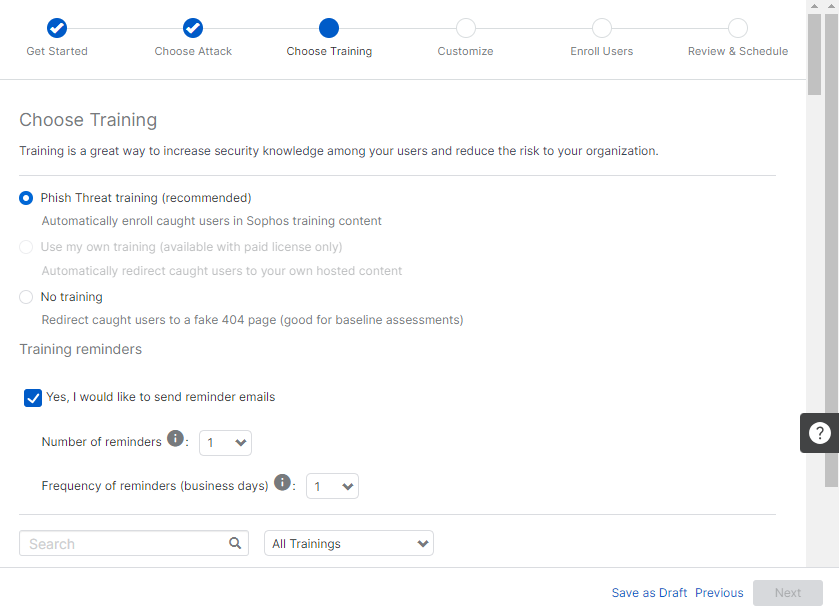Open the Number of reminders dropdown

point(225,442)
